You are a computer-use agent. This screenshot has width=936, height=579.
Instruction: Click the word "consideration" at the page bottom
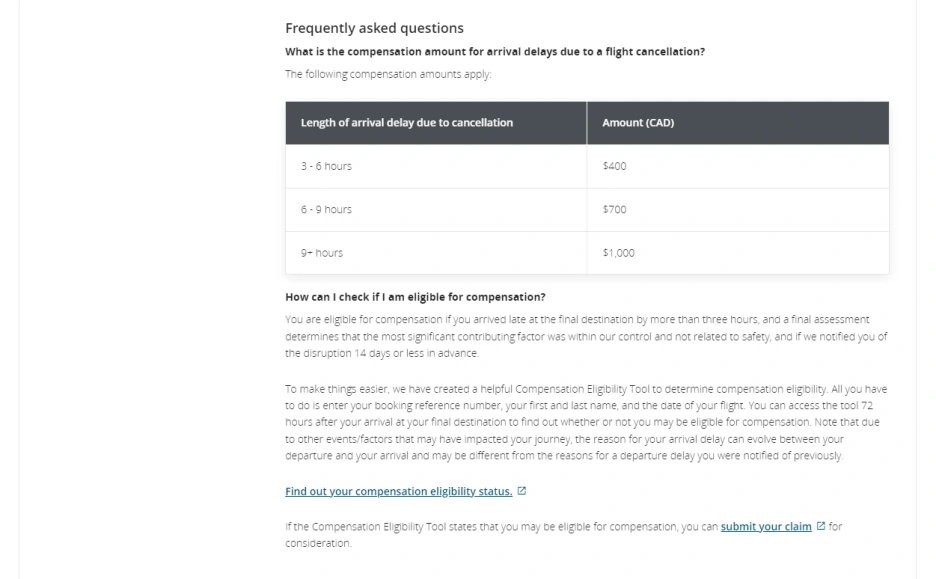318,543
